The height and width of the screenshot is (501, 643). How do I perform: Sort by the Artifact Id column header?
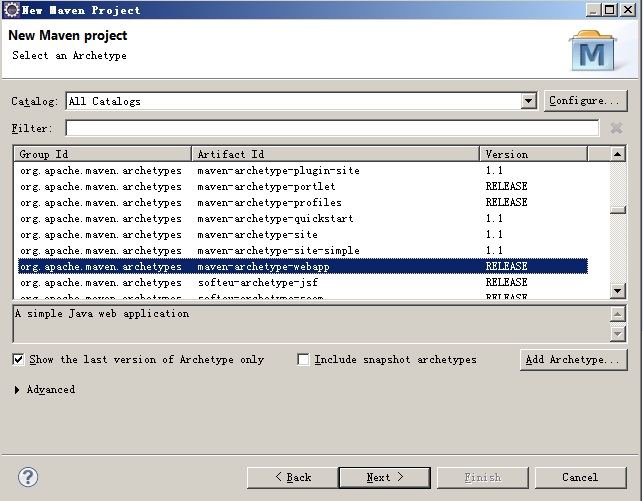[x=335, y=154]
